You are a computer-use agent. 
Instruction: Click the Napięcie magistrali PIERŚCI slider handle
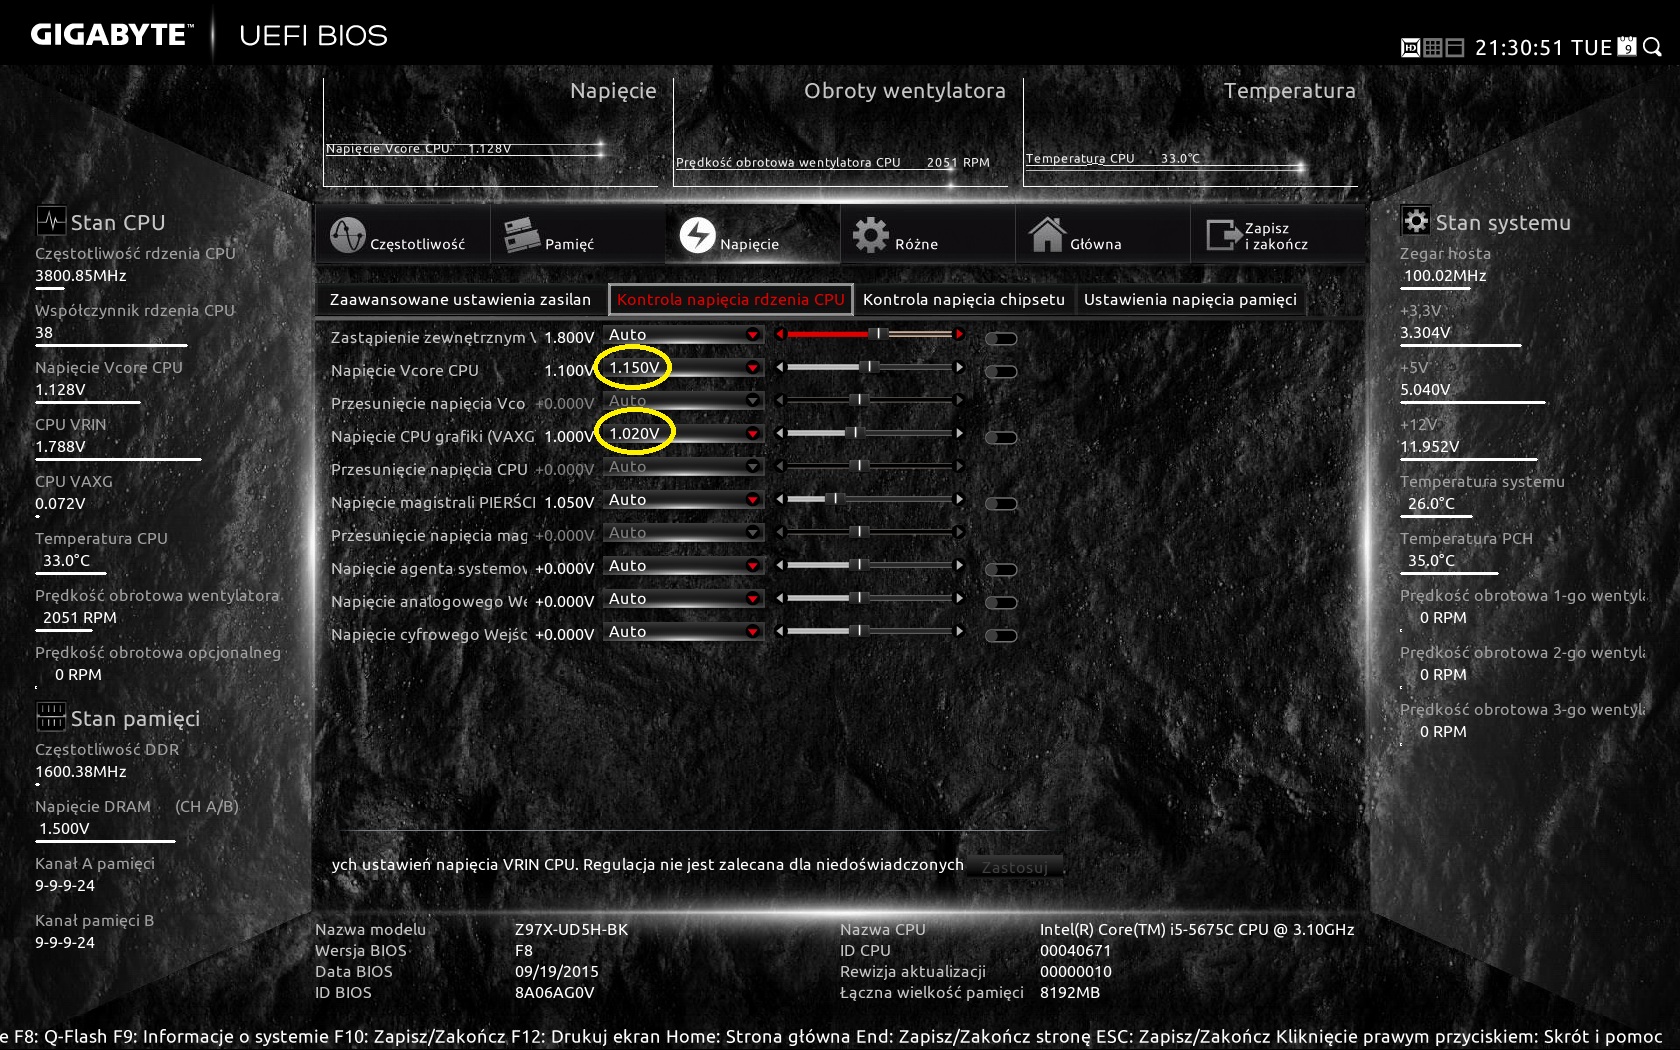pos(833,499)
